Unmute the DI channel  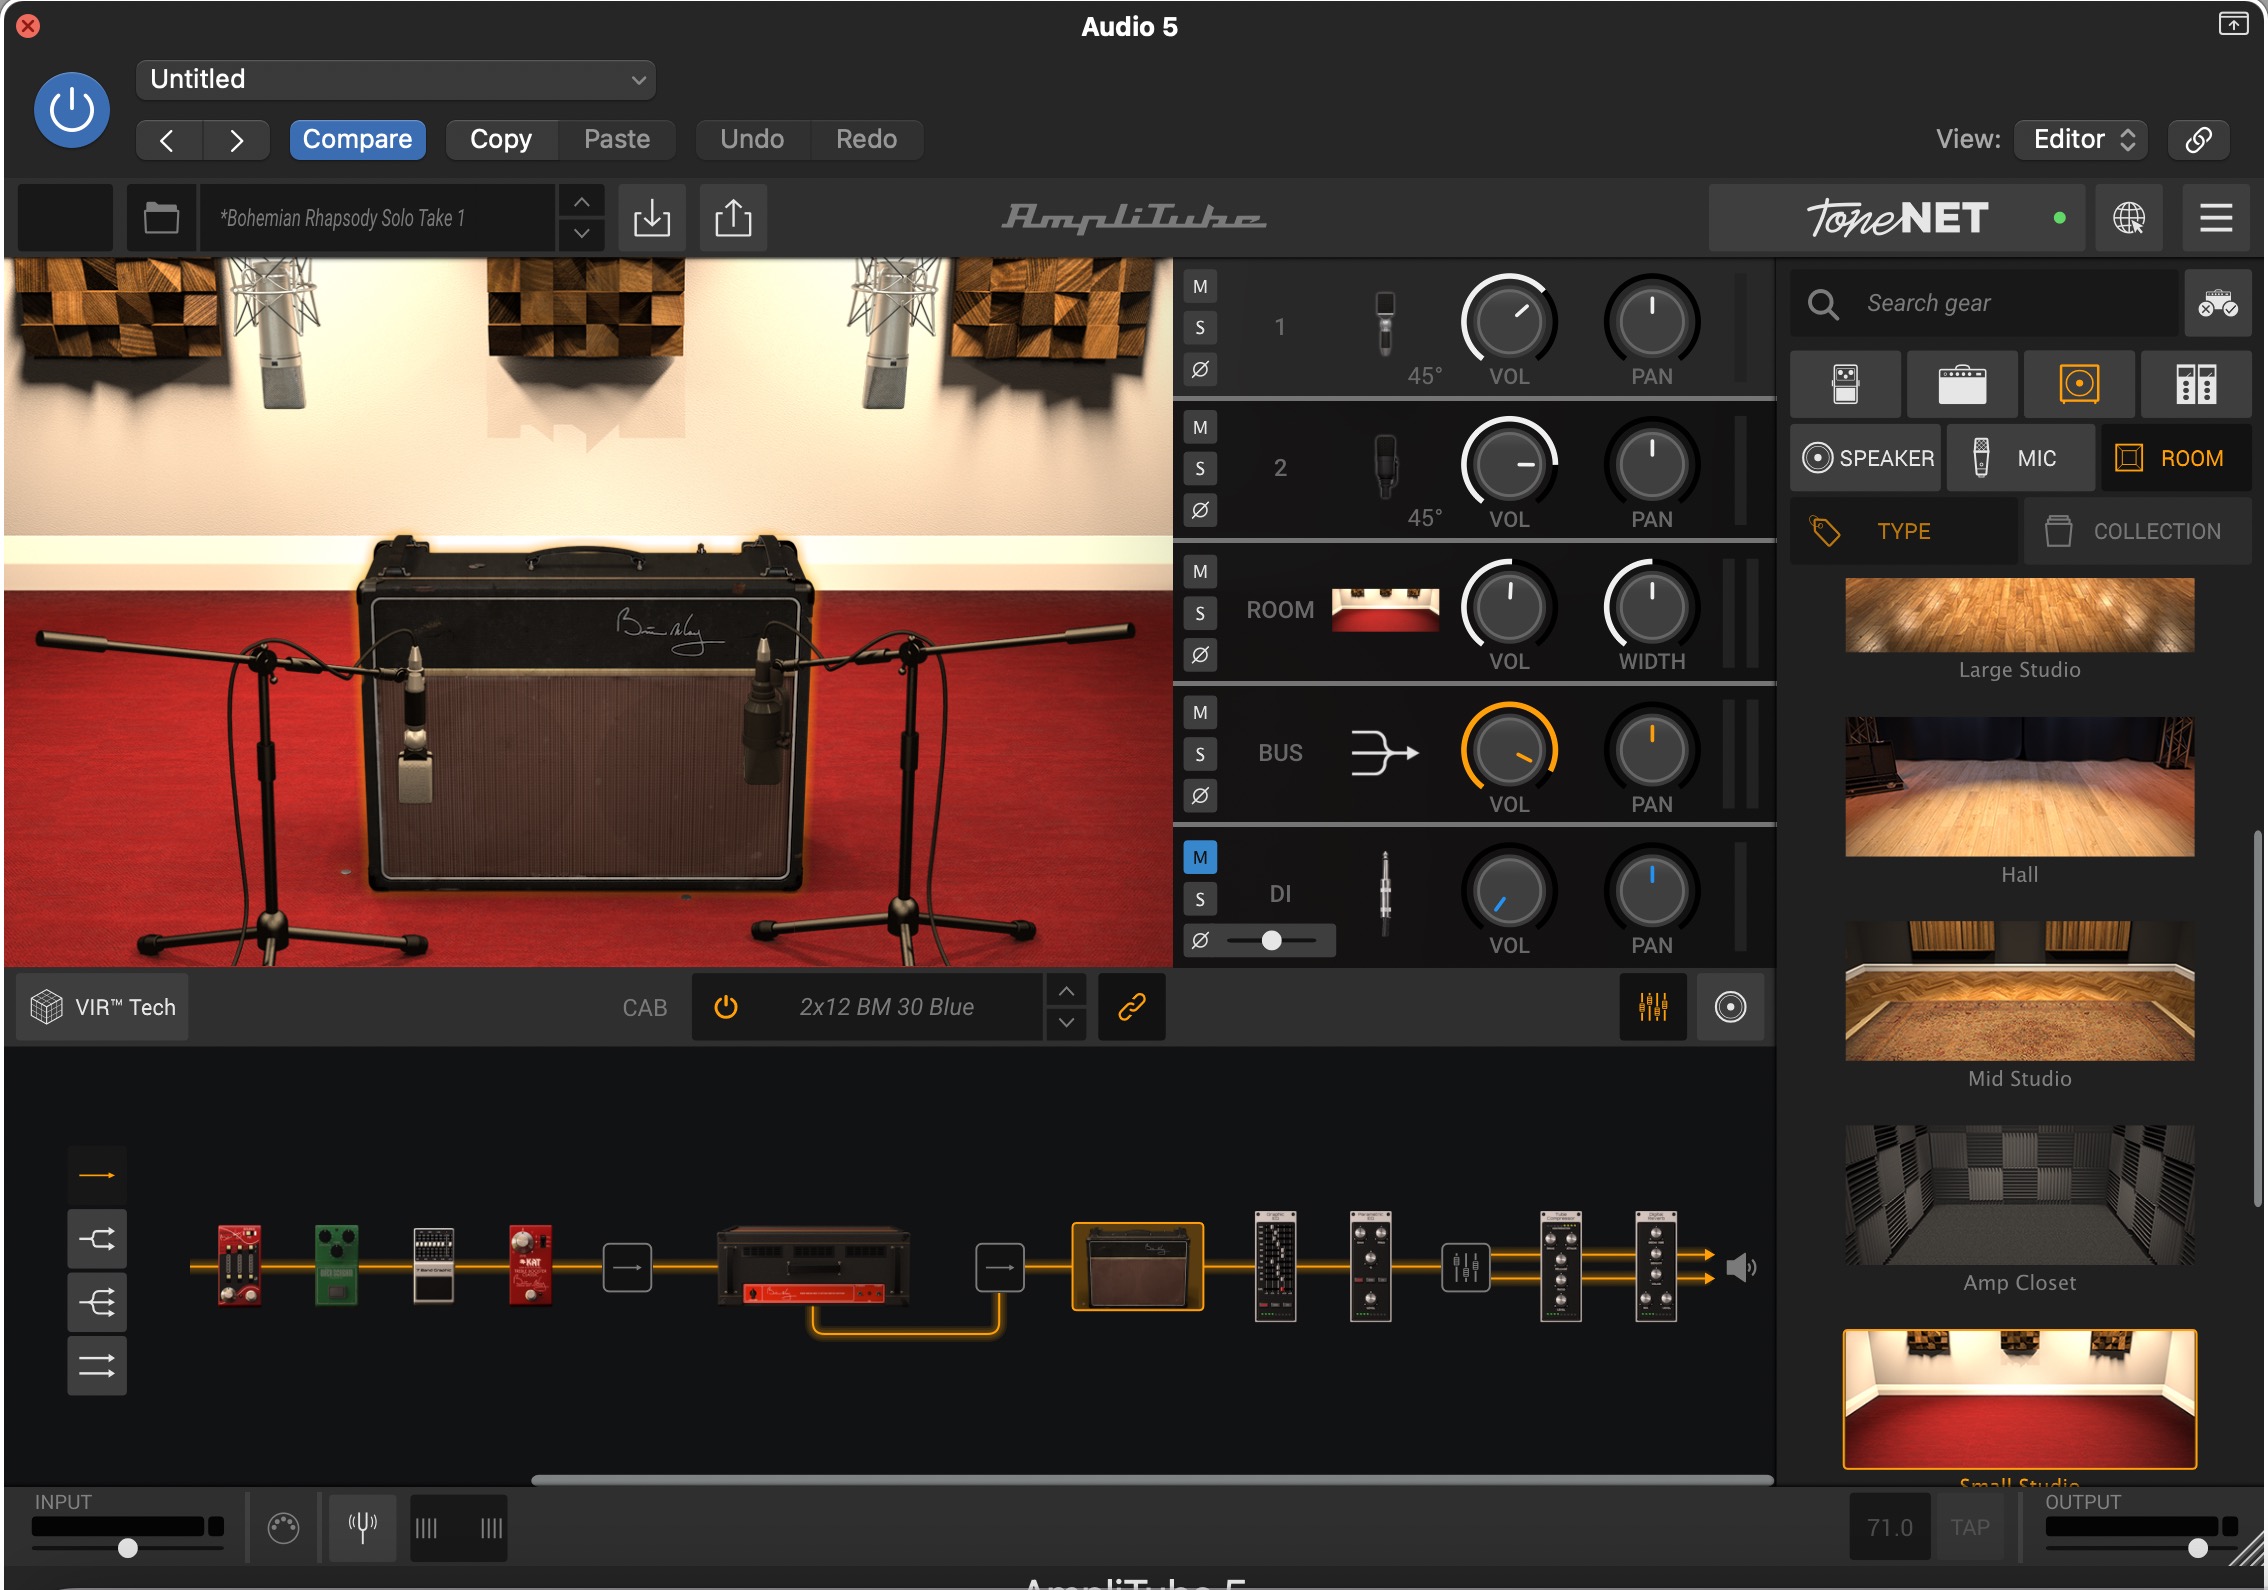(x=1200, y=857)
